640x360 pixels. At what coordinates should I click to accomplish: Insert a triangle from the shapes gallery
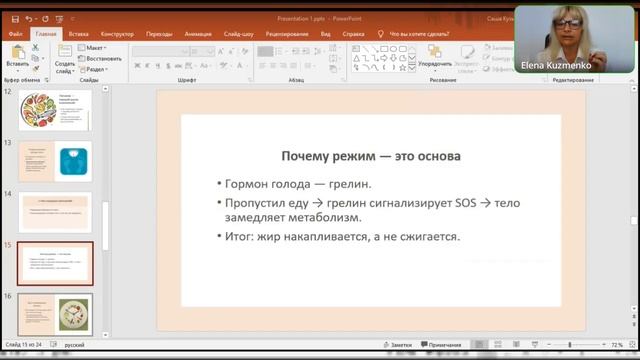click(356, 58)
